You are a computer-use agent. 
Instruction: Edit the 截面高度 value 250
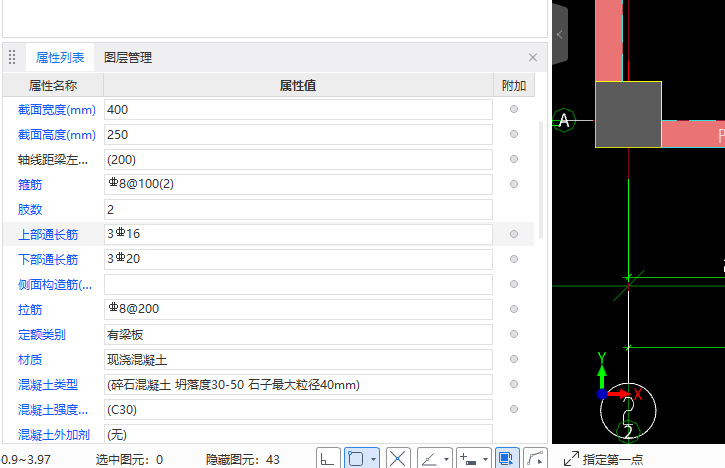(x=298, y=135)
